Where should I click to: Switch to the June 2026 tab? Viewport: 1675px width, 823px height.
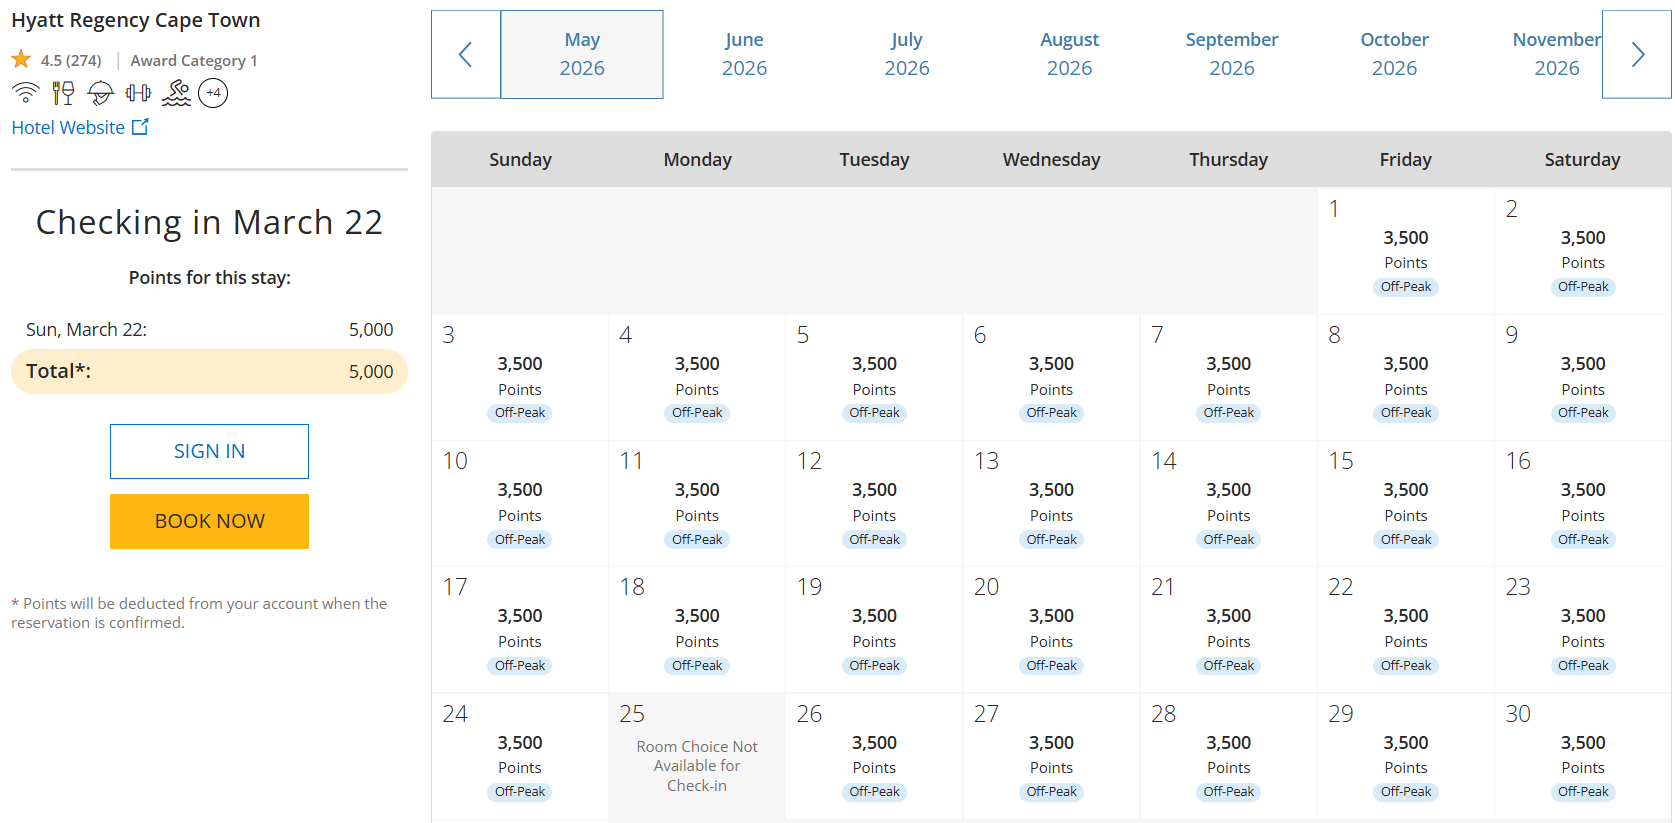point(744,54)
